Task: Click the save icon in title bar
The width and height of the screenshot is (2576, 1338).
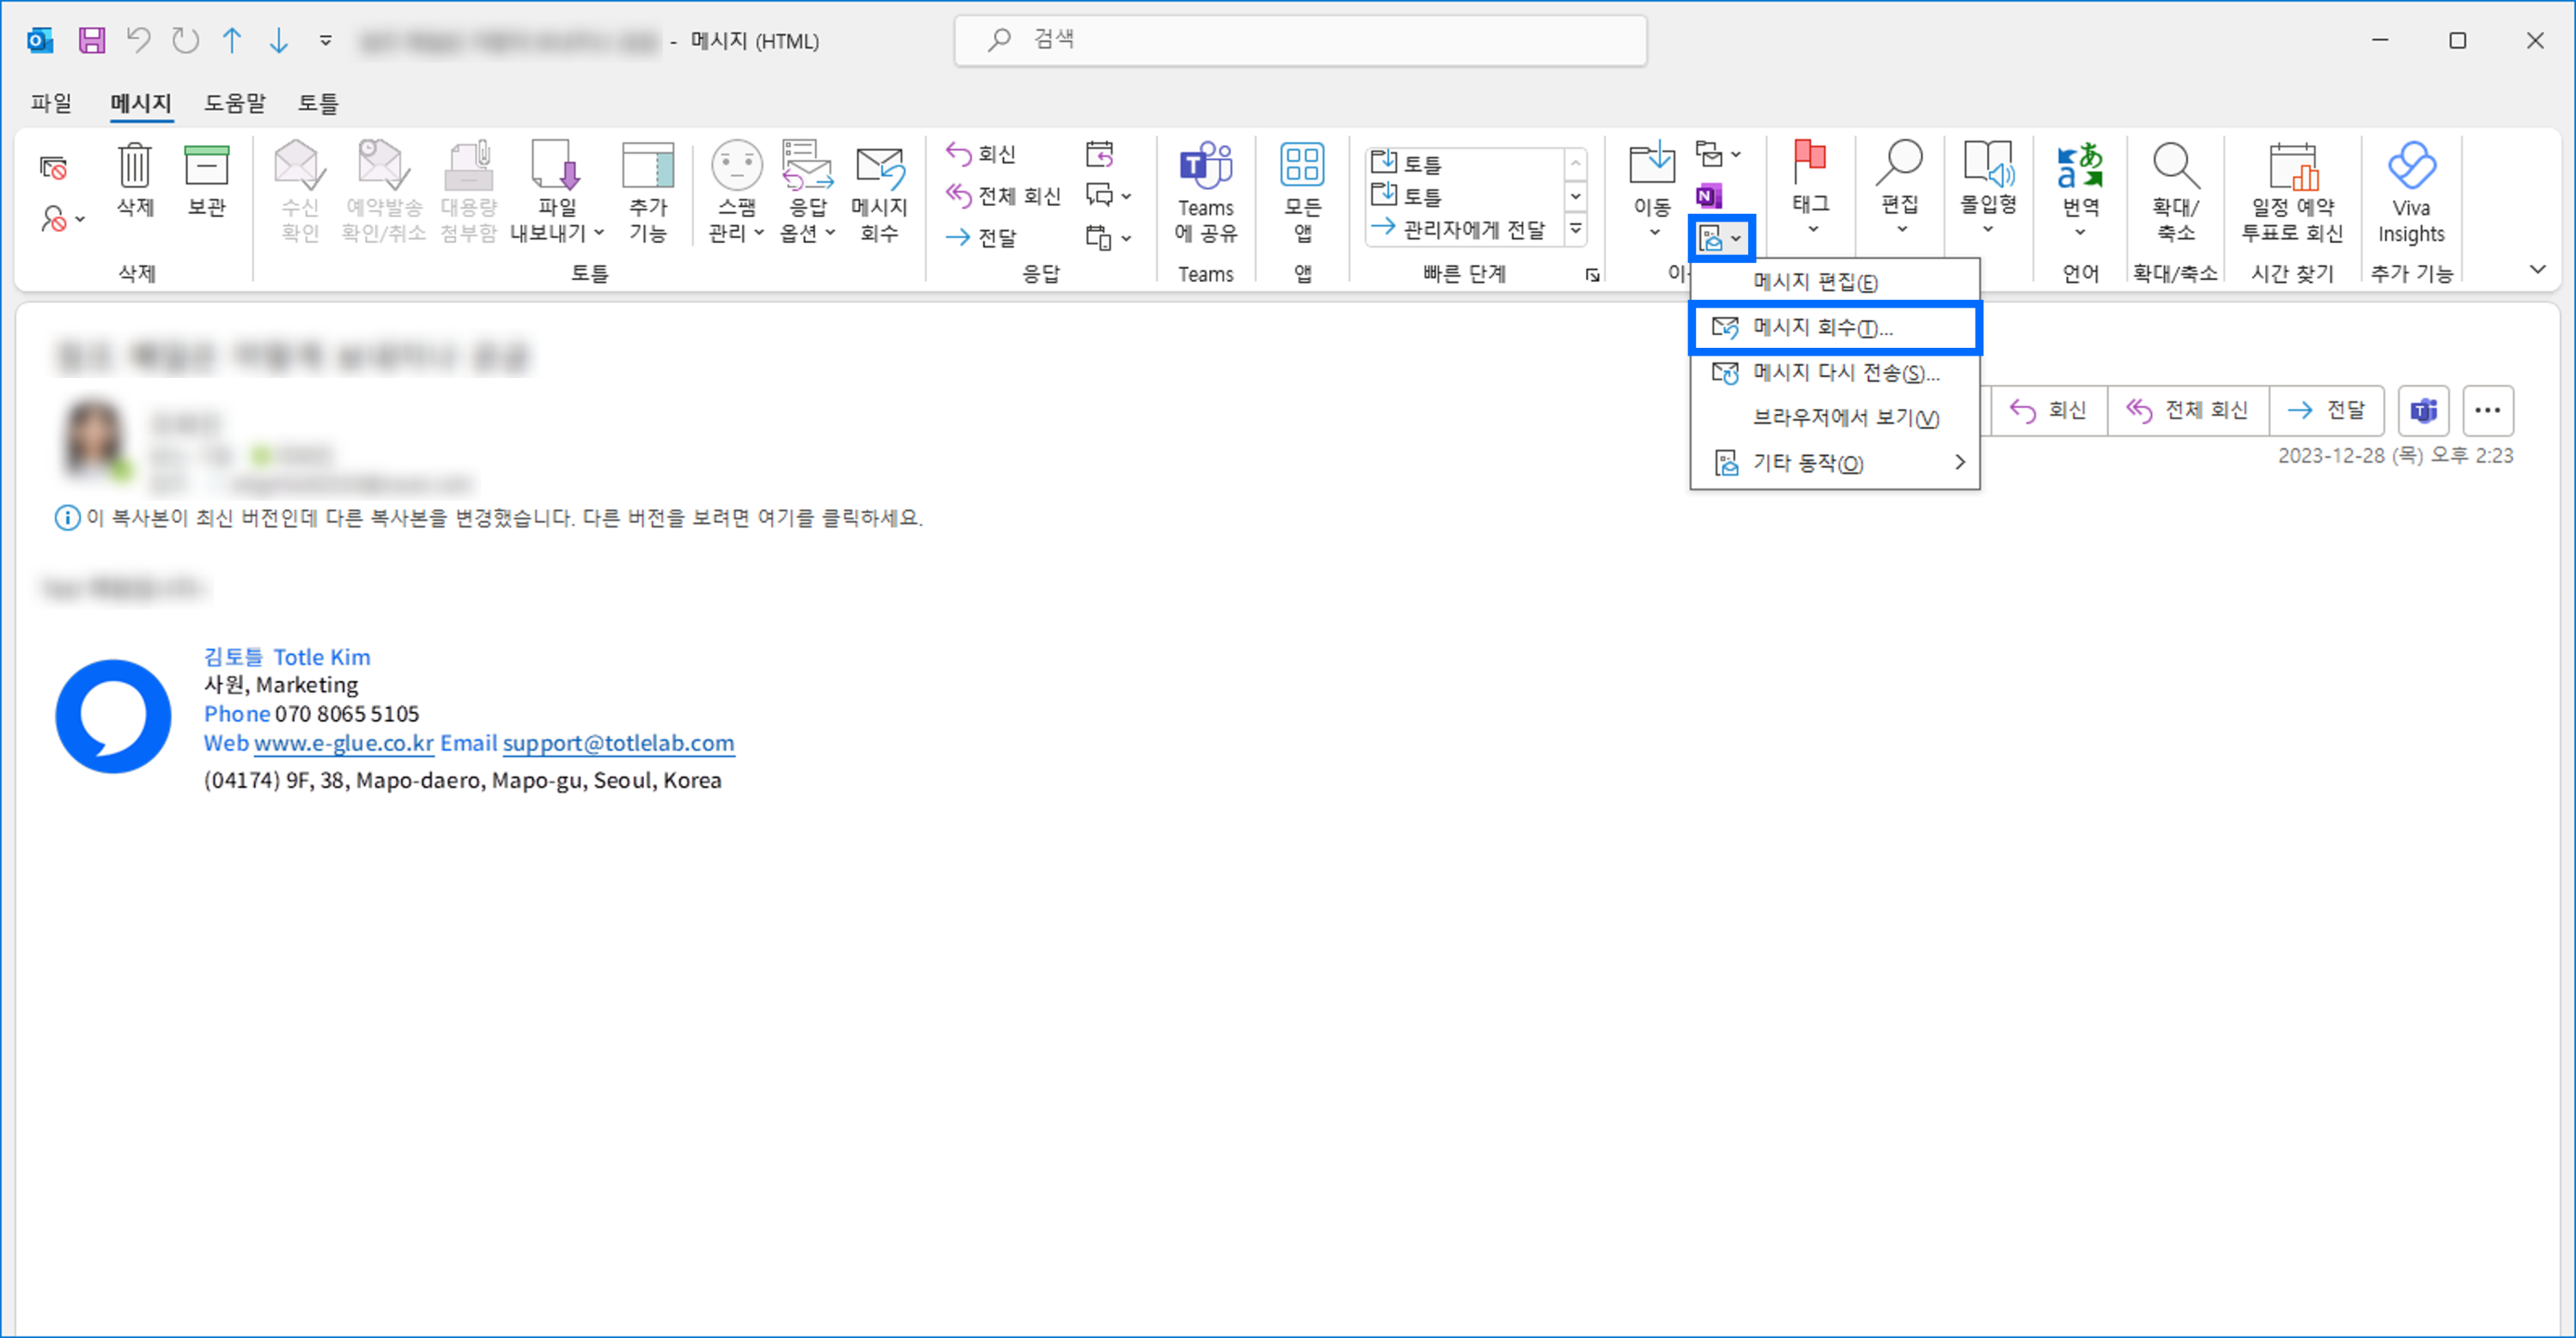Action: coord(92,40)
